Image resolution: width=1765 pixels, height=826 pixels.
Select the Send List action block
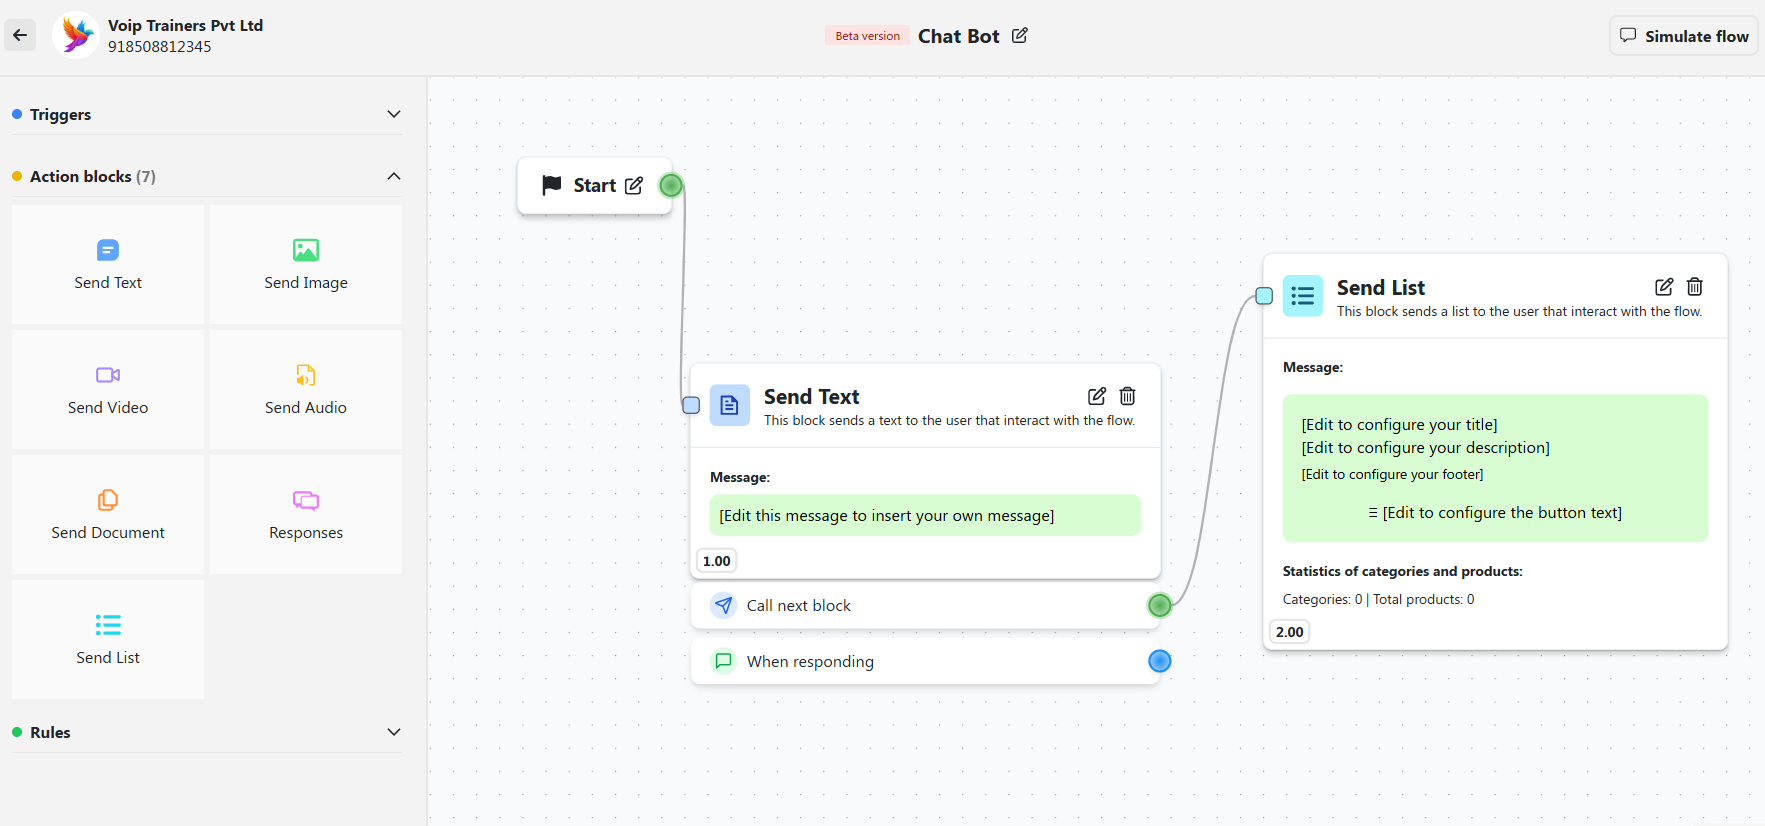pyautogui.click(x=107, y=639)
